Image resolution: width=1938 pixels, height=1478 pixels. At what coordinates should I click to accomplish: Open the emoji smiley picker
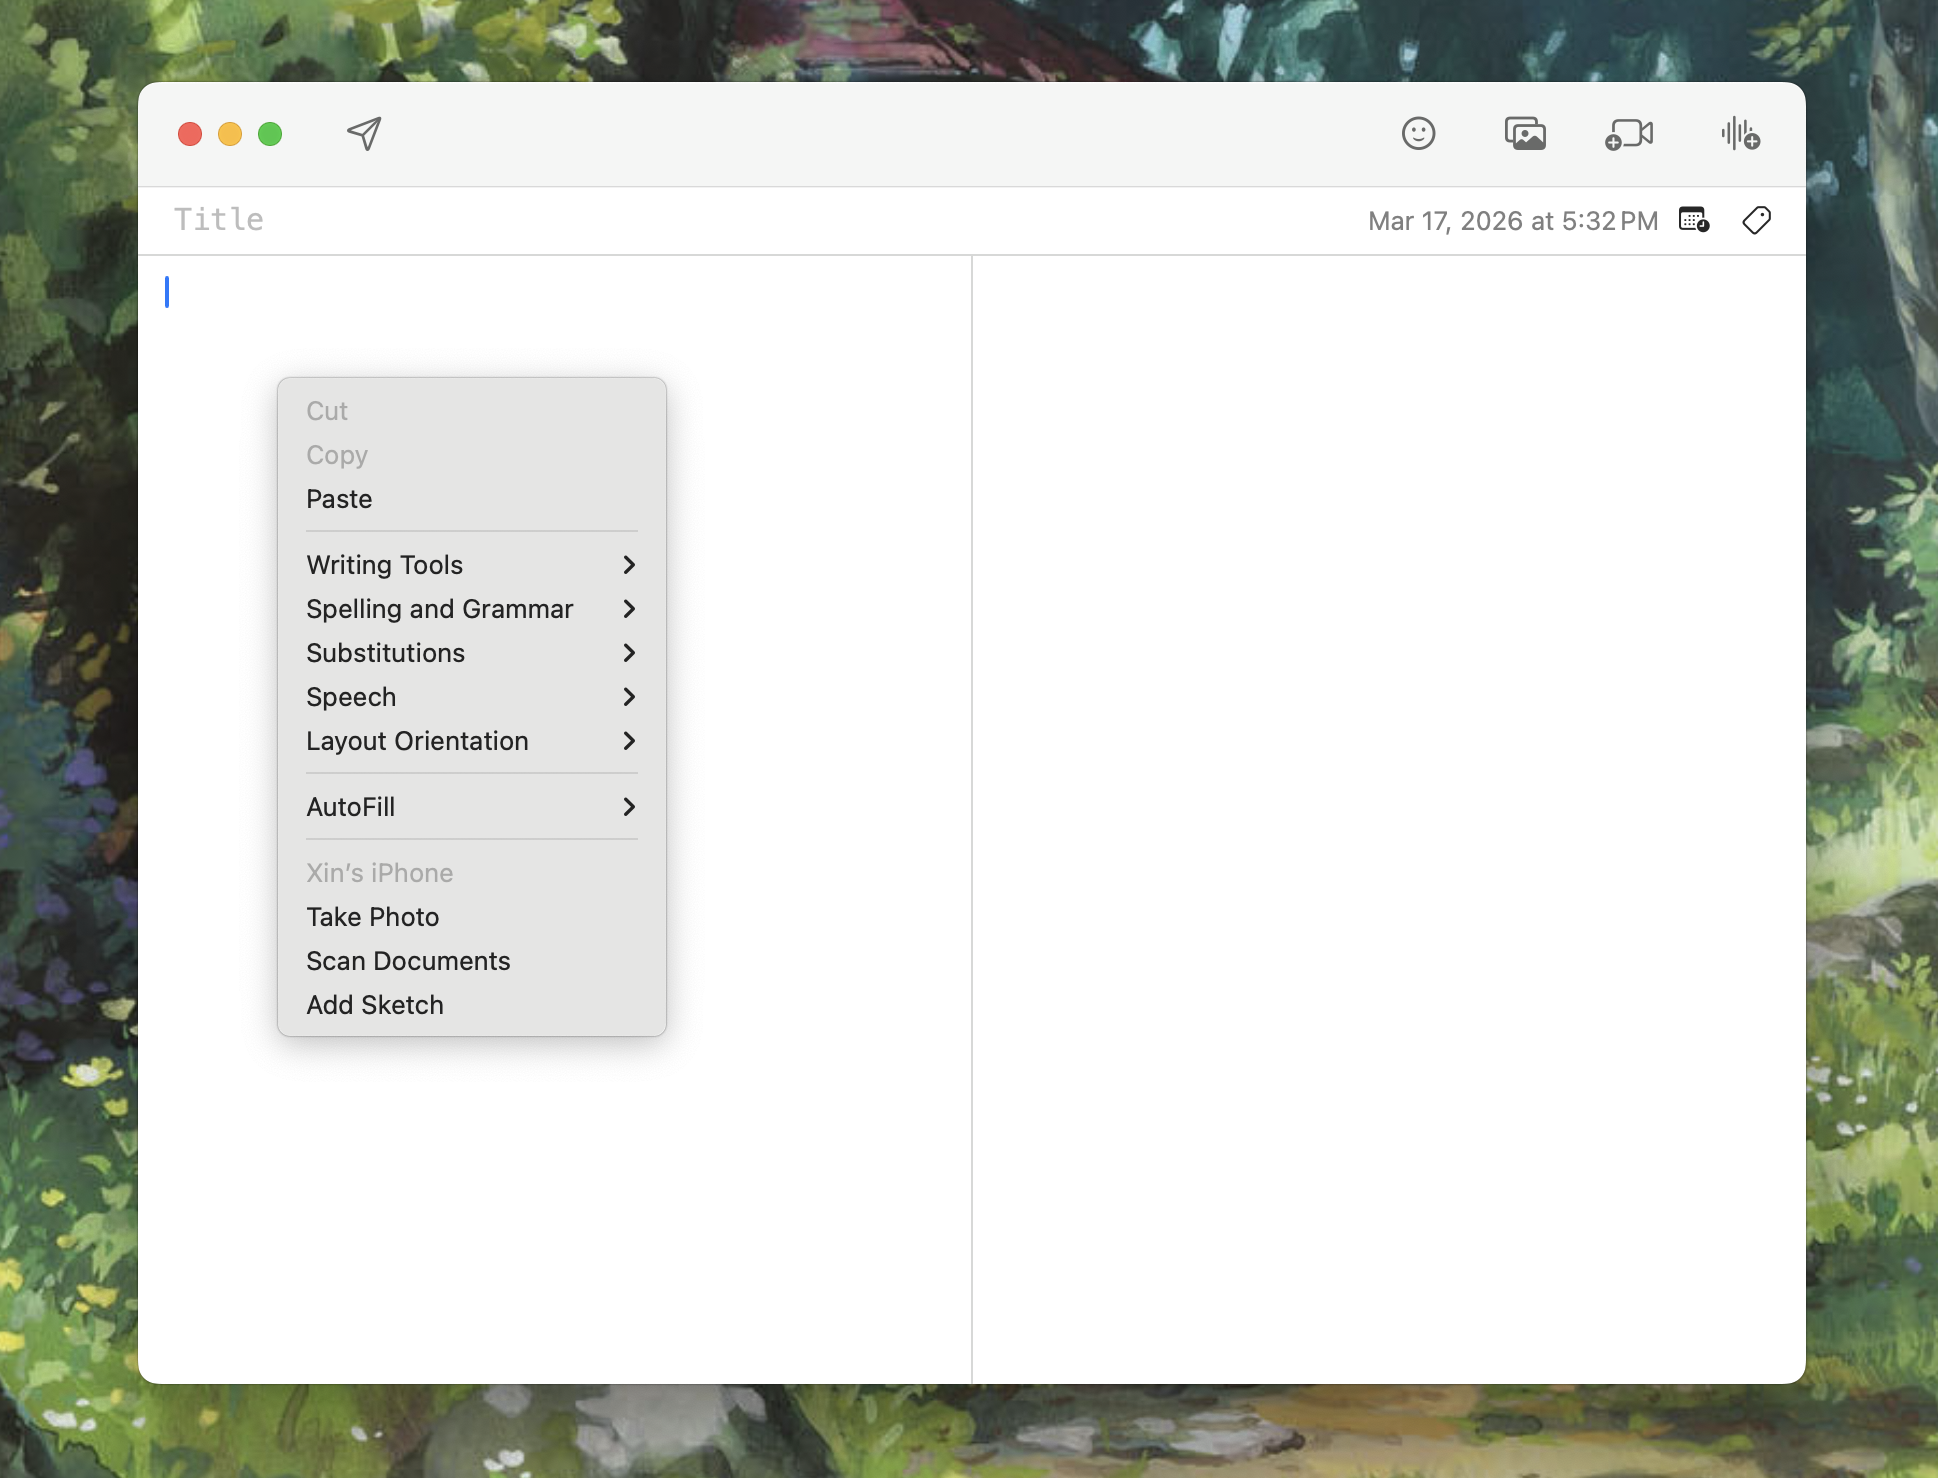[1418, 133]
